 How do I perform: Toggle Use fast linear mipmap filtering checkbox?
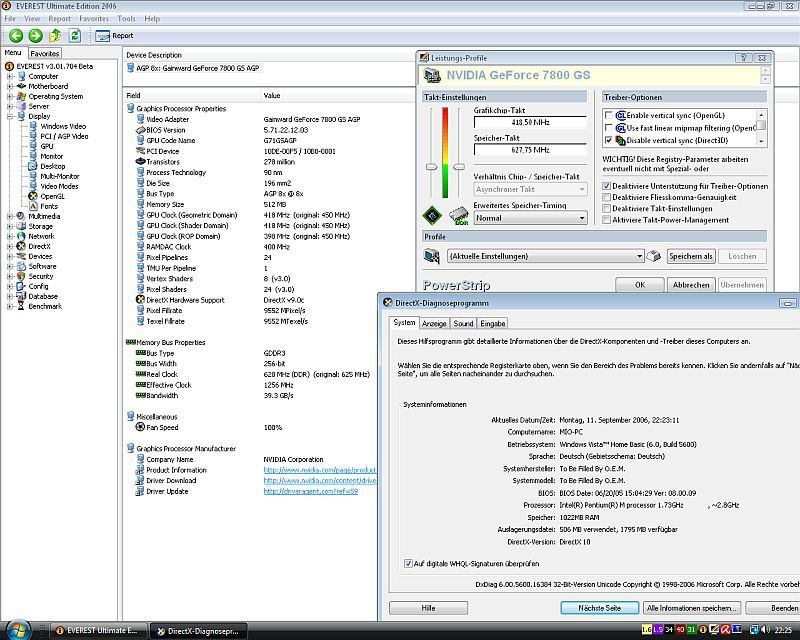tap(608, 128)
